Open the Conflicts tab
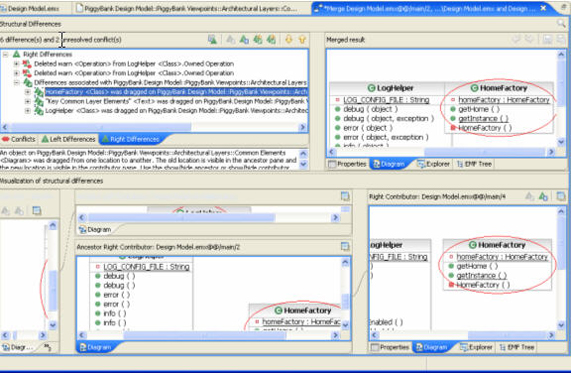 tap(19, 139)
